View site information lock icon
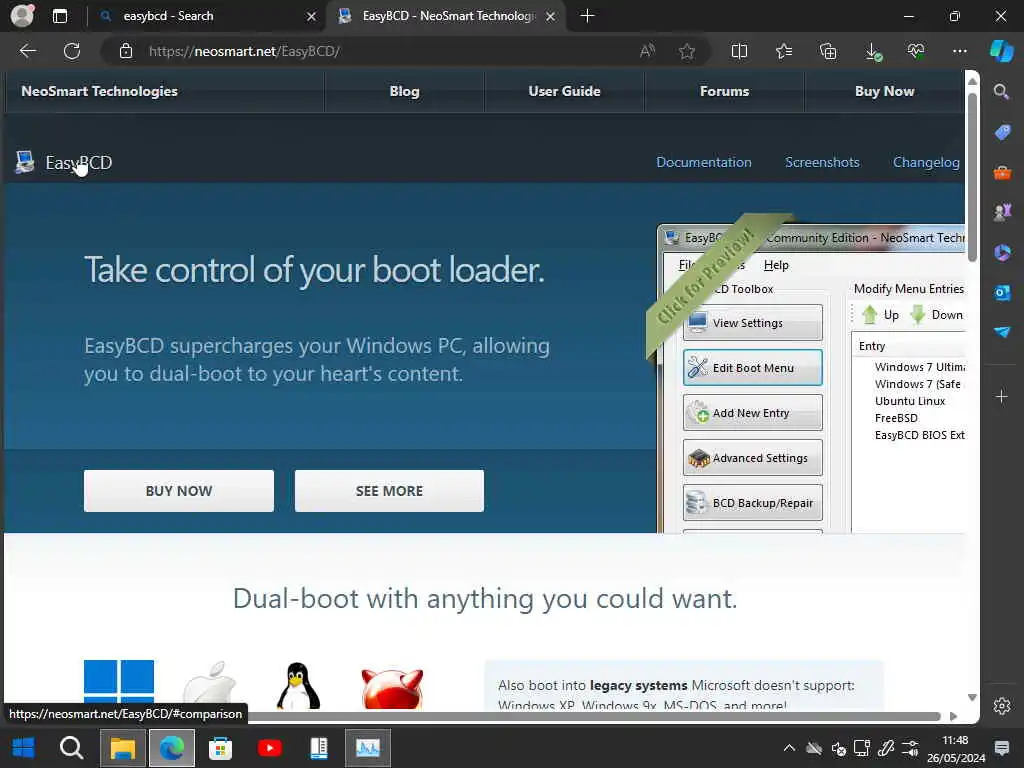Screen dimensions: 1024x768 coord(125,51)
